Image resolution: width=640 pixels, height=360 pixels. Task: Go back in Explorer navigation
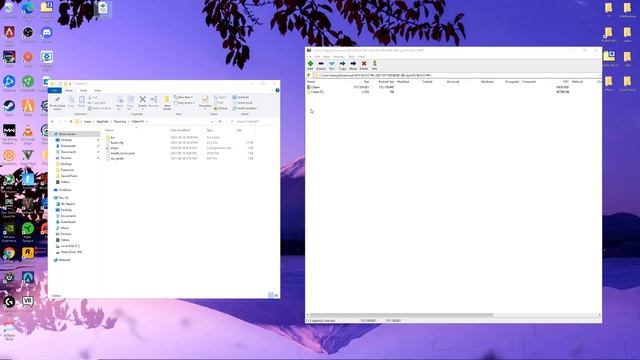click(52, 122)
